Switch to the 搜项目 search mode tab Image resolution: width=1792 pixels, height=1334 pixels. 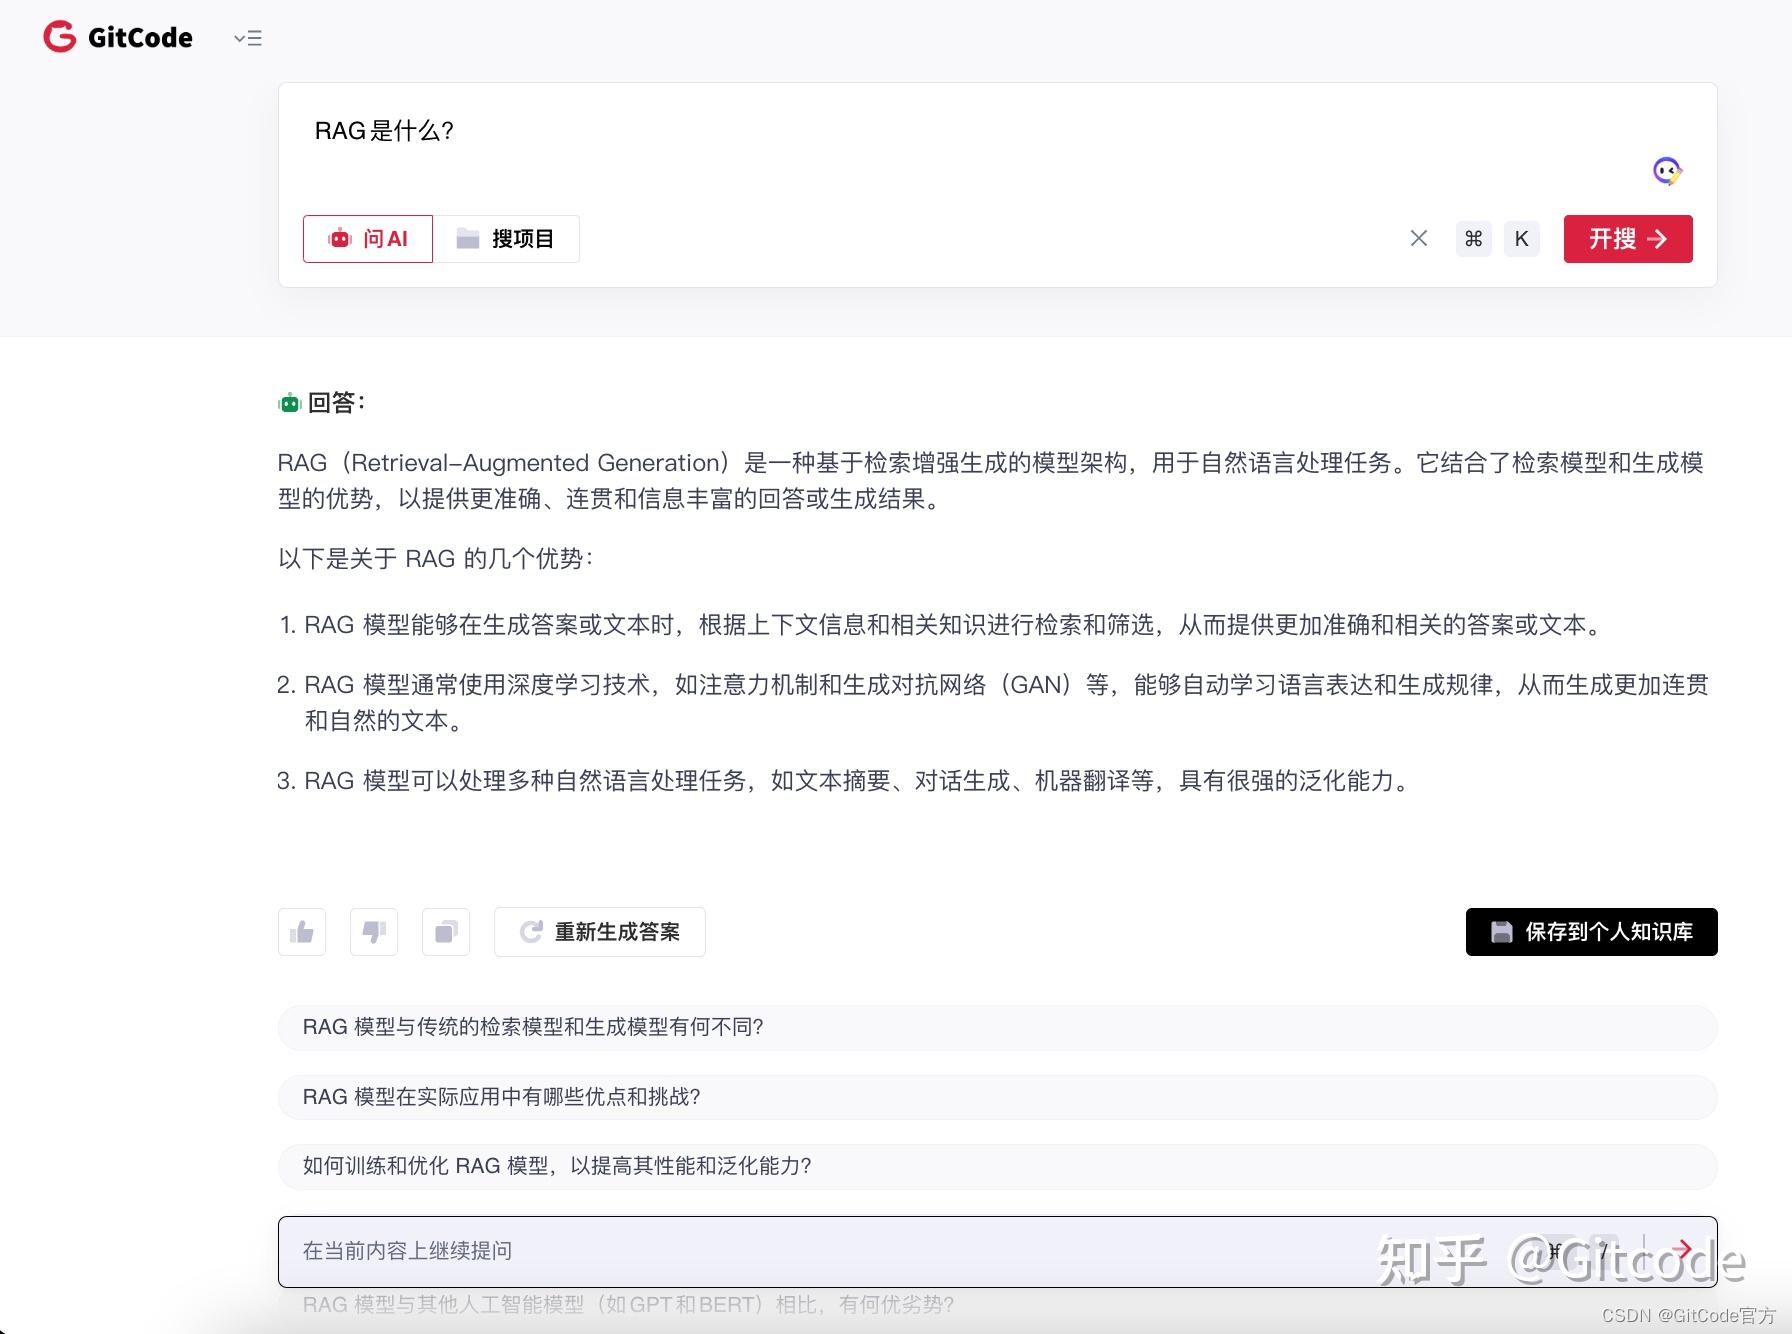click(507, 238)
